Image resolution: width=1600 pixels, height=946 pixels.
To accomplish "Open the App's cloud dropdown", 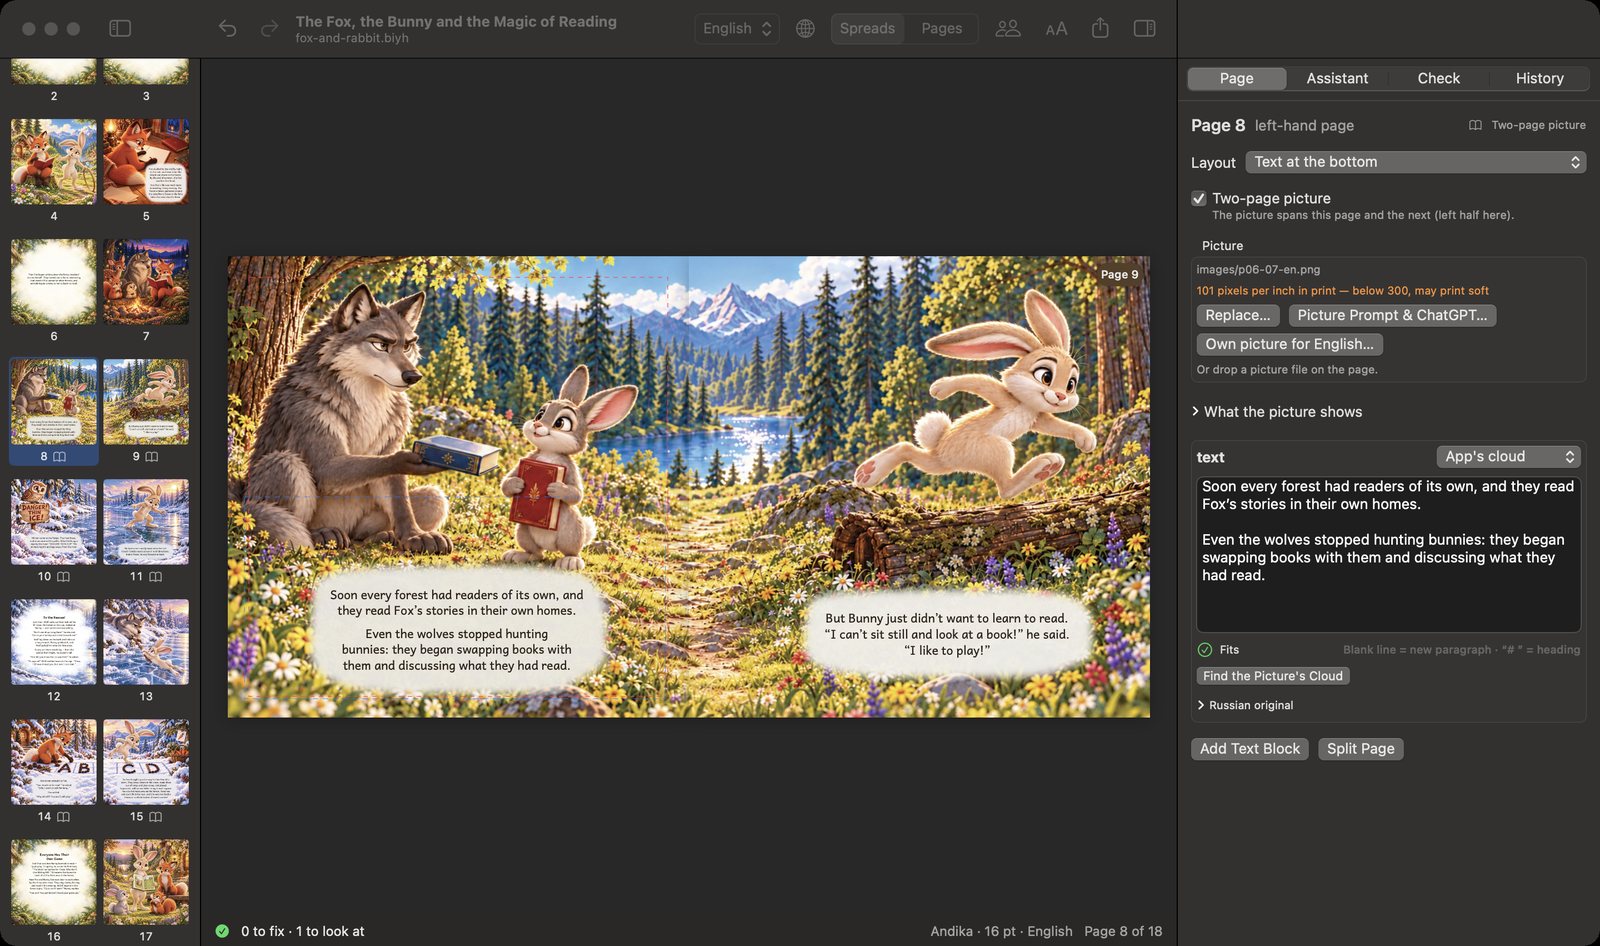I will (1508, 456).
